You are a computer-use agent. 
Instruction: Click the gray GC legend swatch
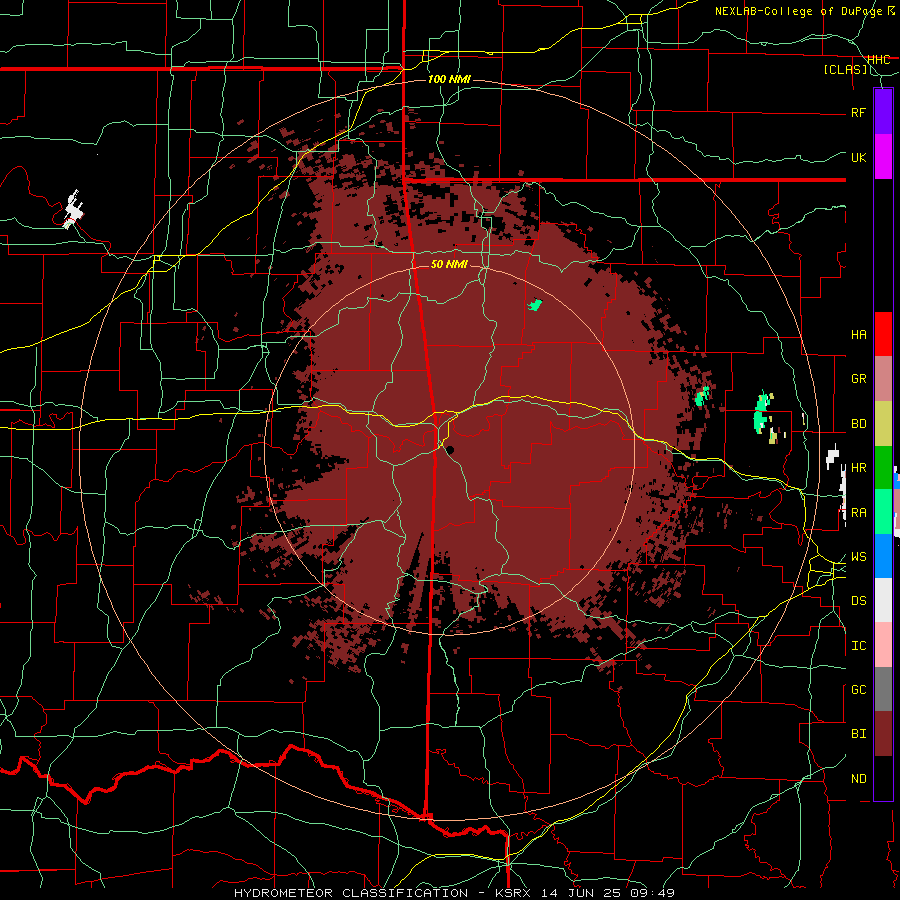883,689
